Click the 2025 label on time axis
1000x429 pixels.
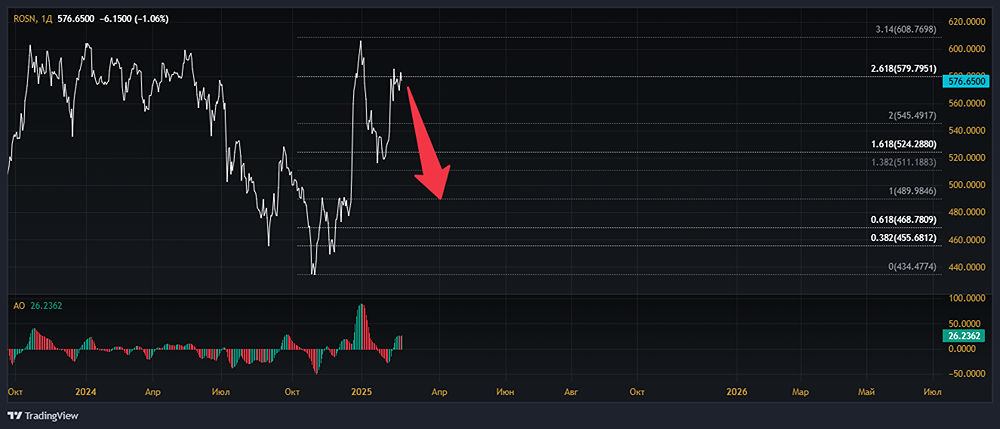pyautogui.click(x=361, y=391)
